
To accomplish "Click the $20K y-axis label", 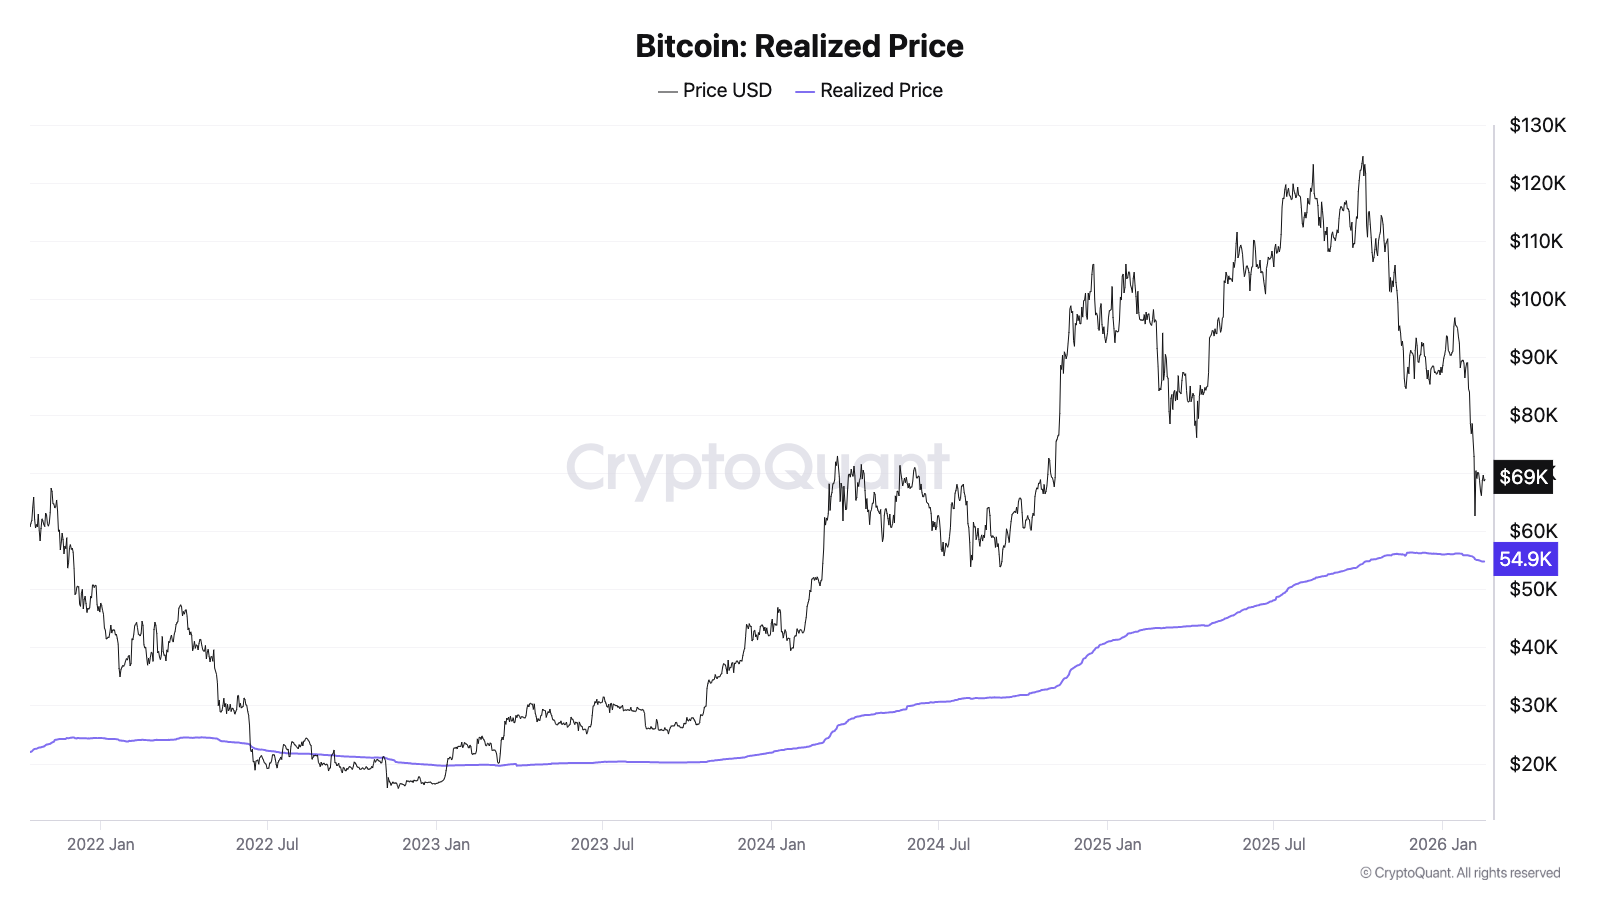I will [1533, 764].
